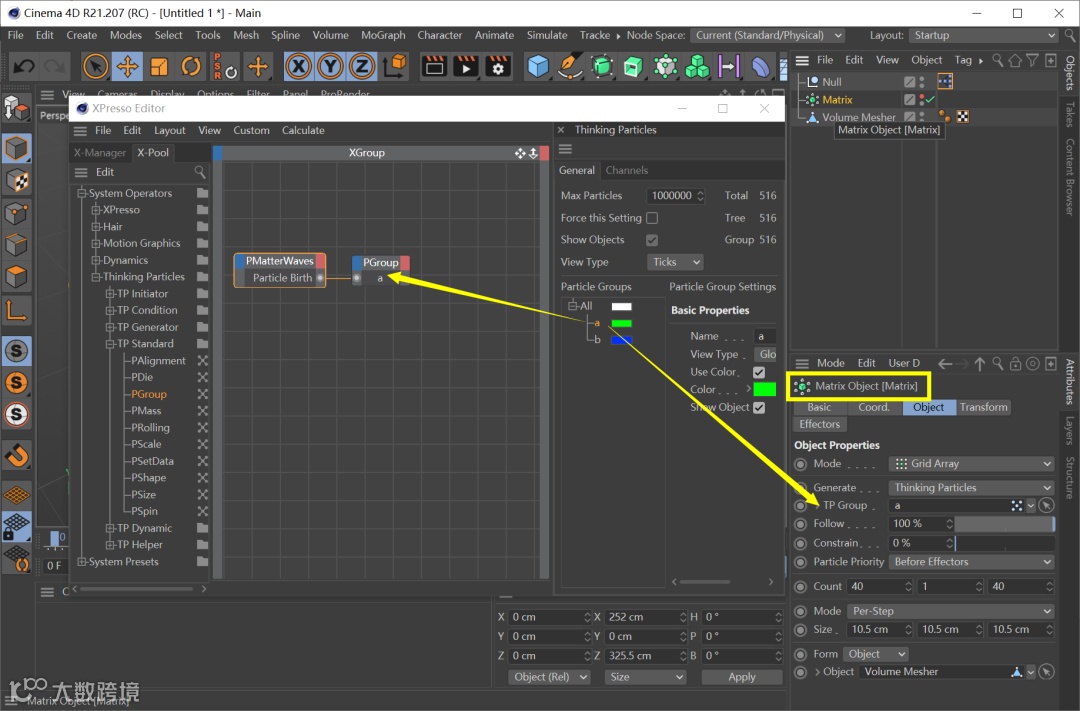1080x711 pixels.
Task: Select the Spline Pen tool
Action: (x=570, y=67)
